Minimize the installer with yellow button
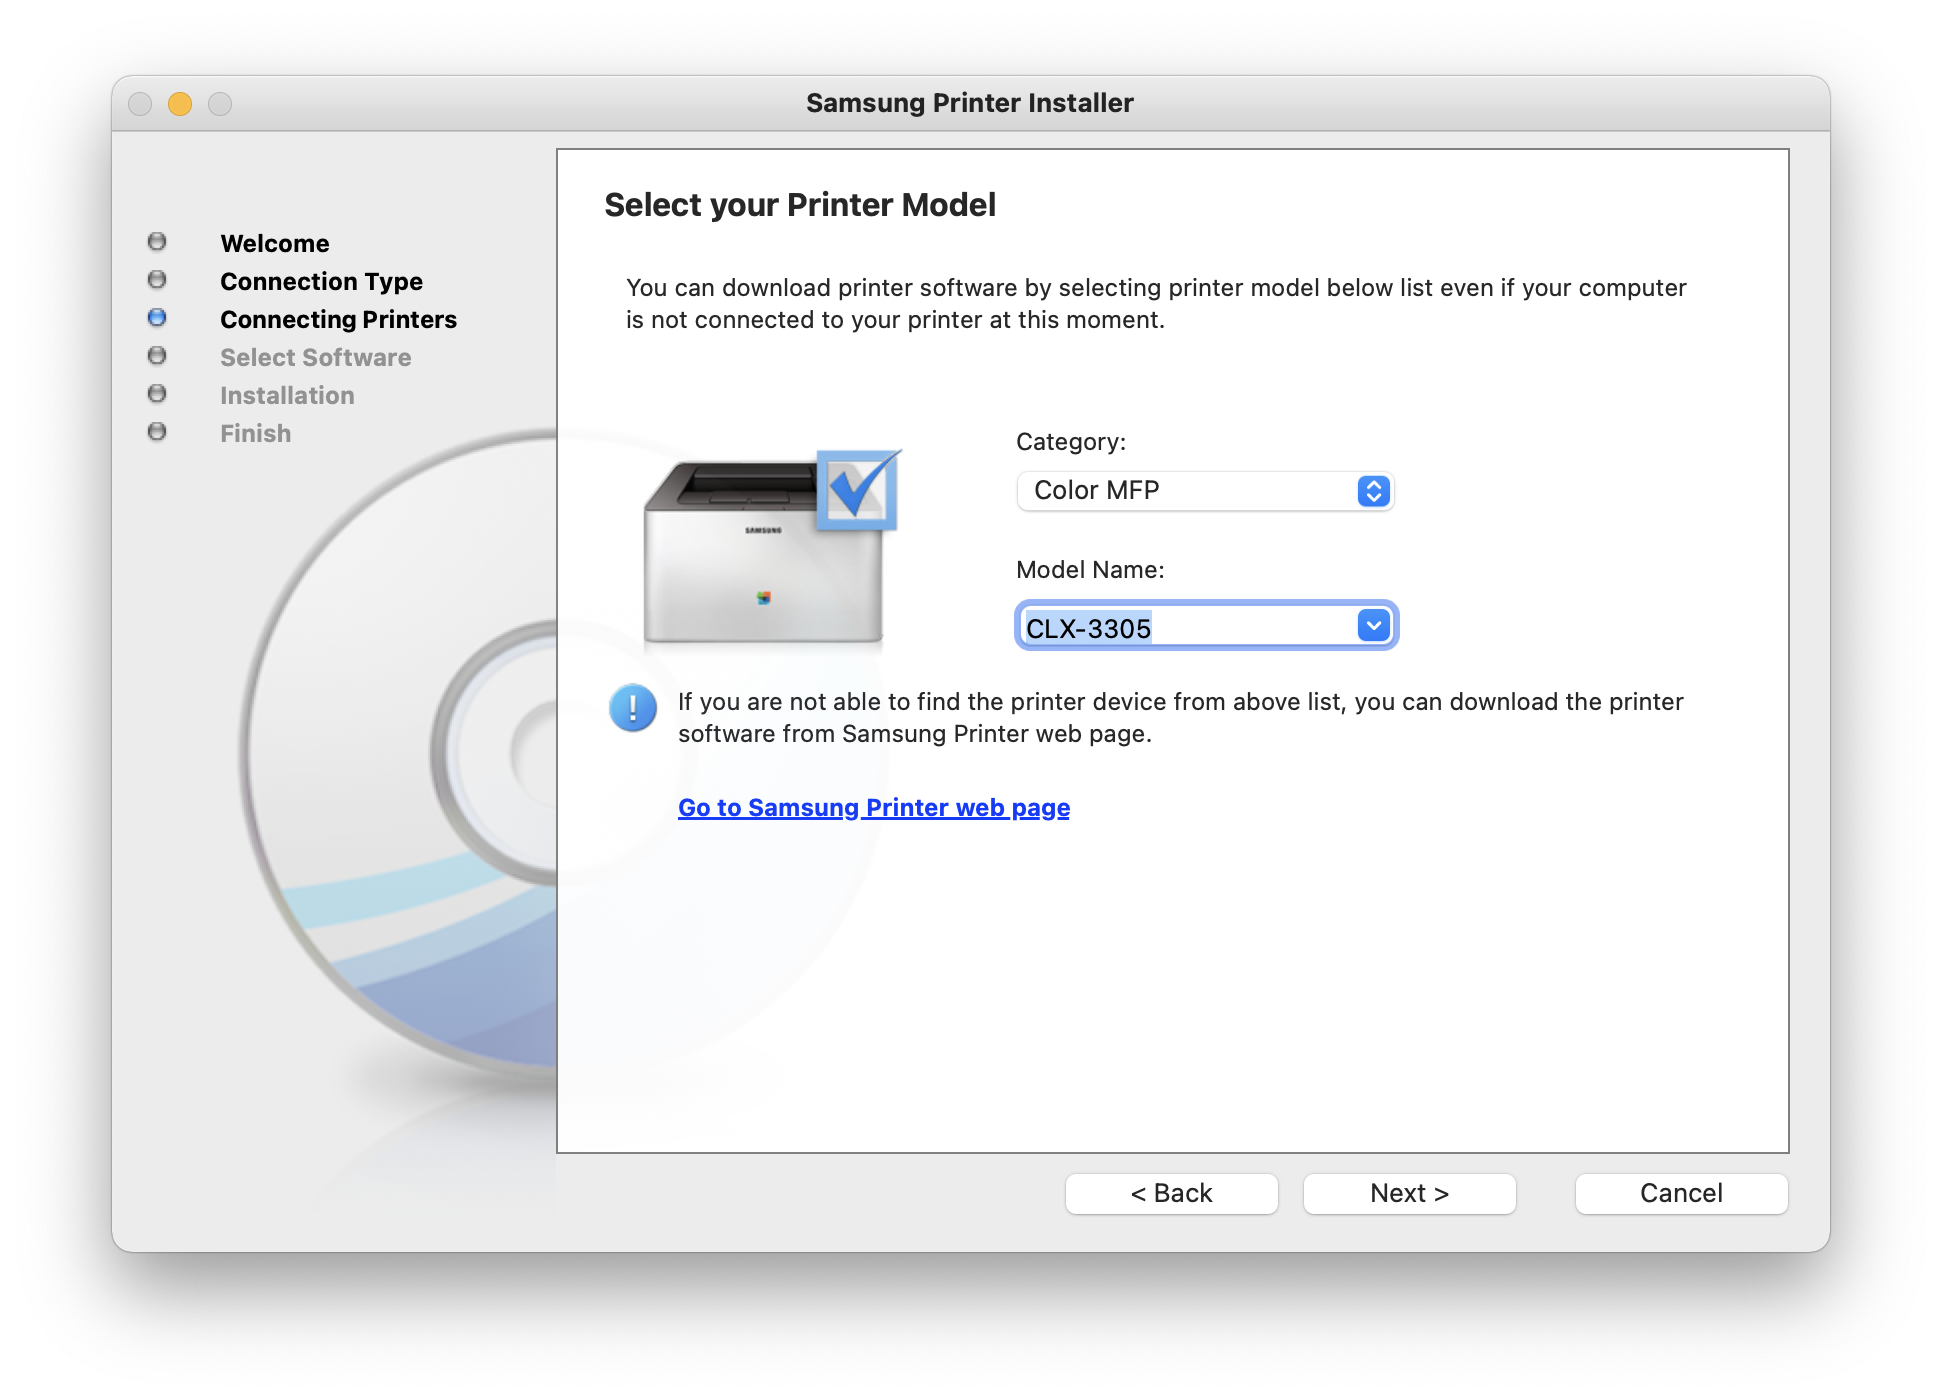Viewport: 1942px width, 1400px height. pyautogui.click(x=180, y=104)
